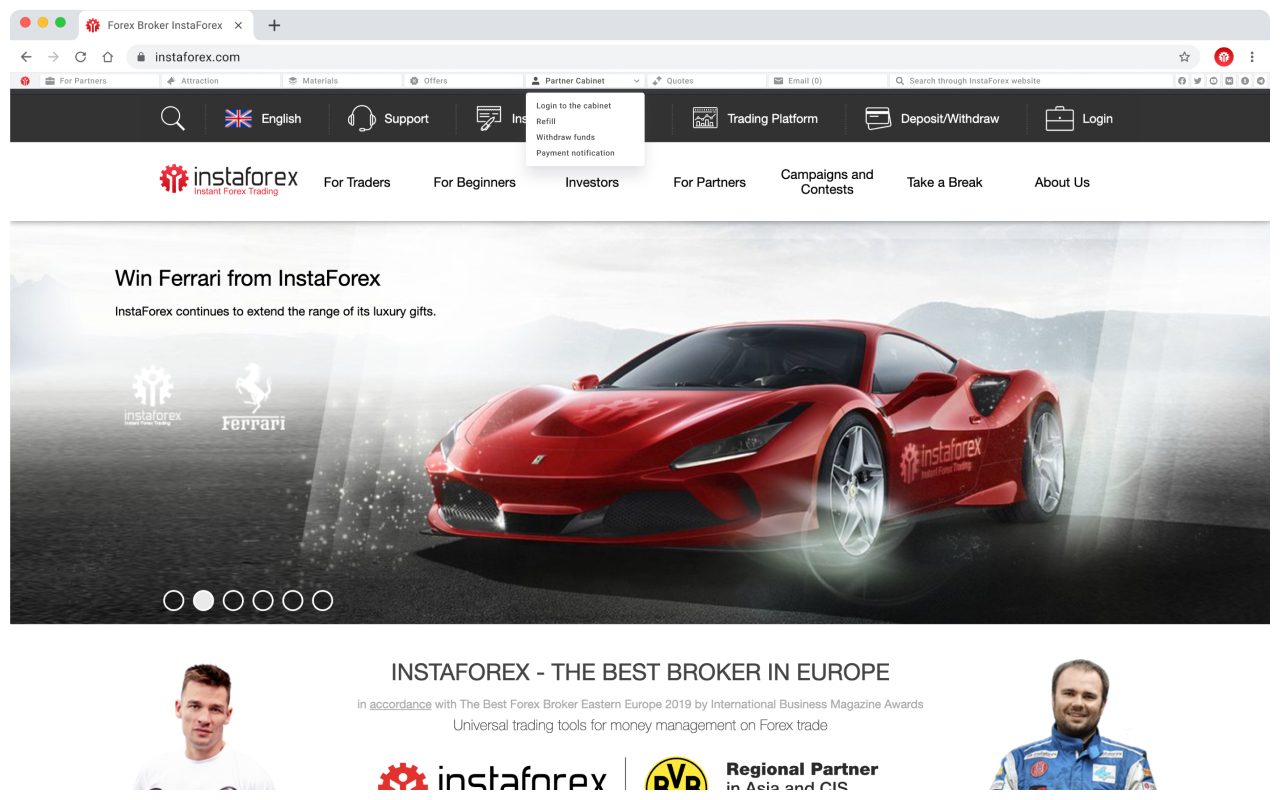Bookmark this page with the star icon
The image size is (1280, 800).
[x=1185, y=57]
